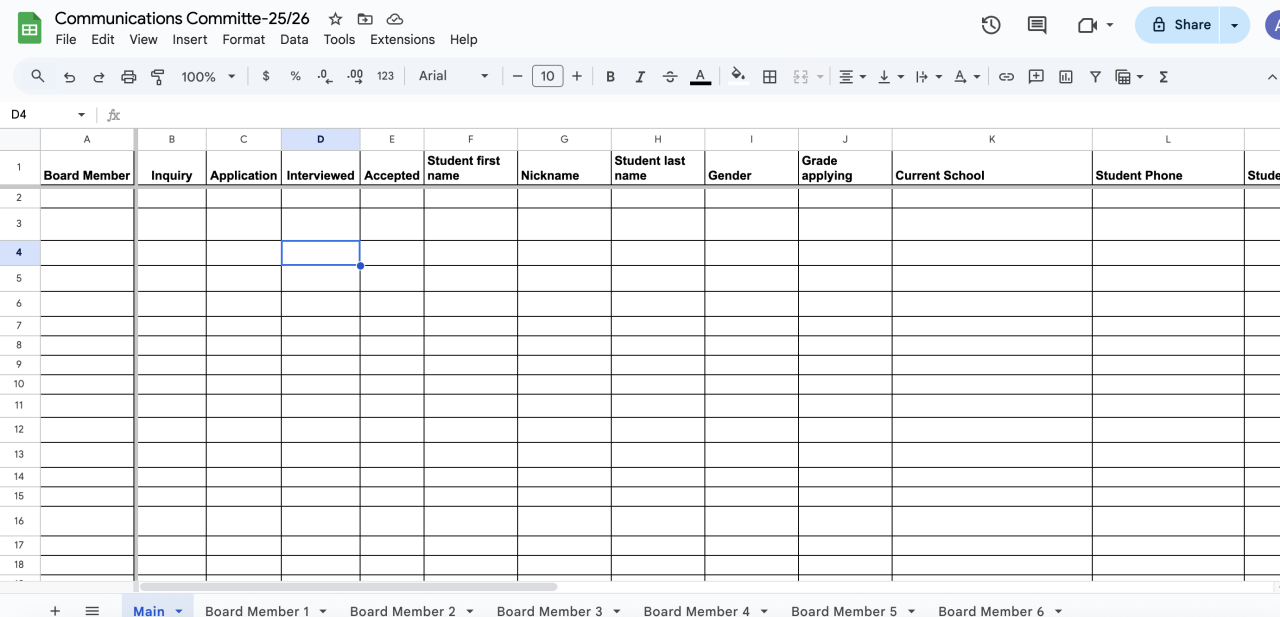The image size is (1280, 617).
Task: Open the borders tool
Action: 769,76
